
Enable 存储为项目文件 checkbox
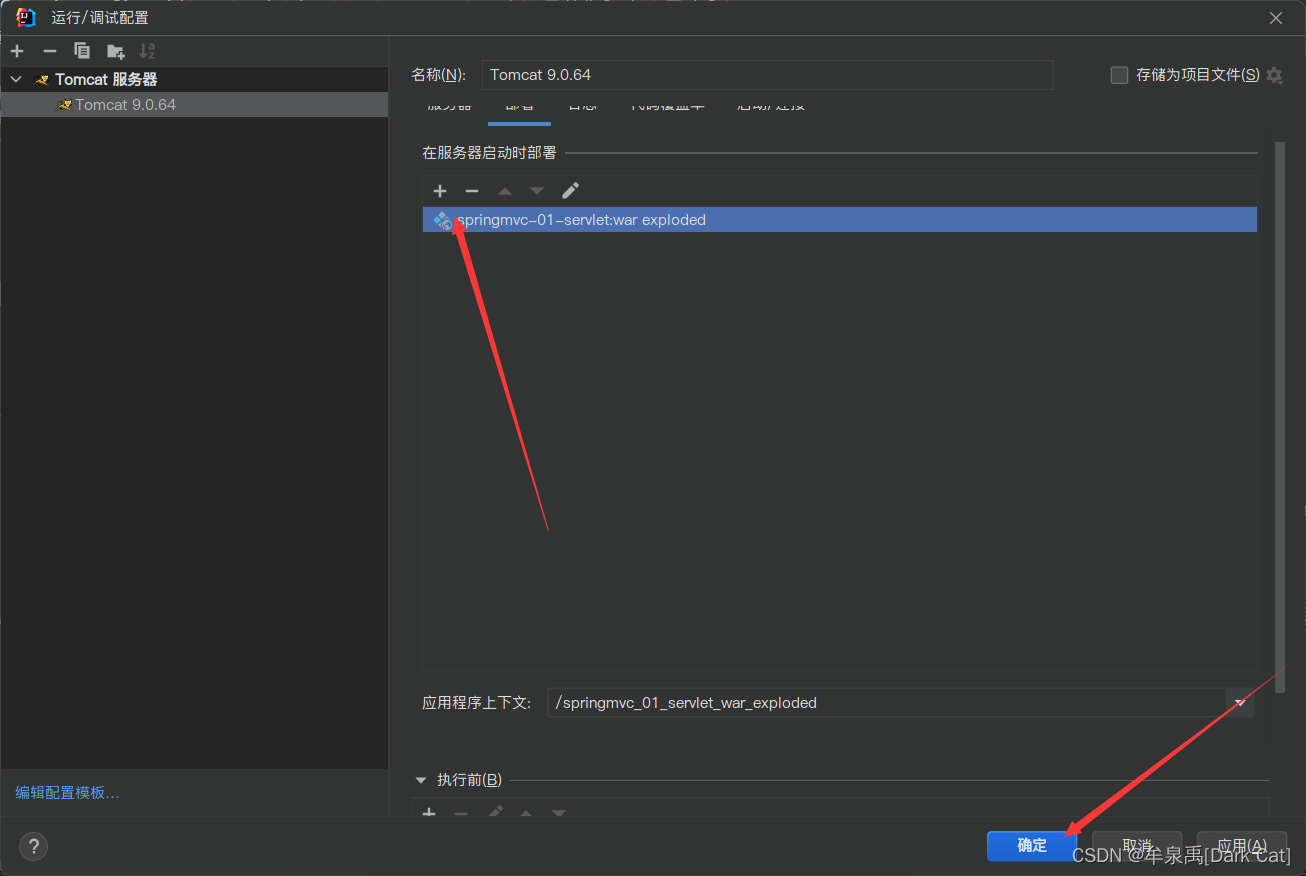coord(1119,75)
